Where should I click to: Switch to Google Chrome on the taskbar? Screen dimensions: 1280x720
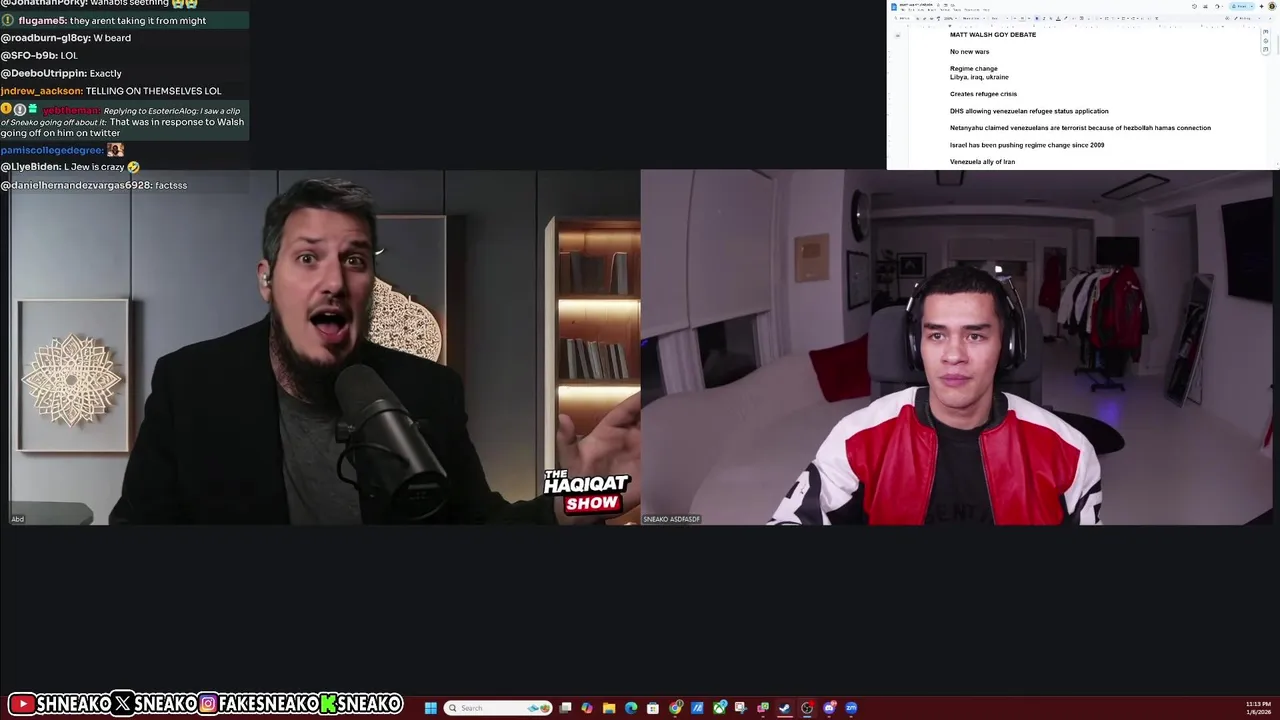click(x=675, y=708)
